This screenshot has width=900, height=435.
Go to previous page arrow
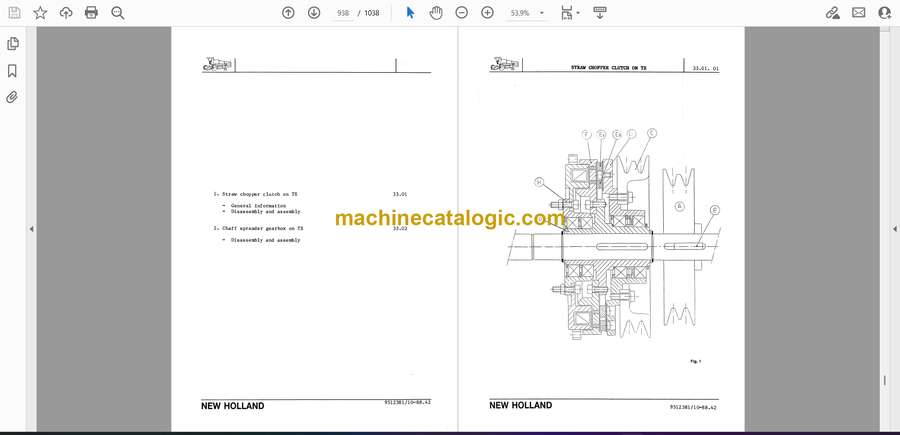[288, 13]
